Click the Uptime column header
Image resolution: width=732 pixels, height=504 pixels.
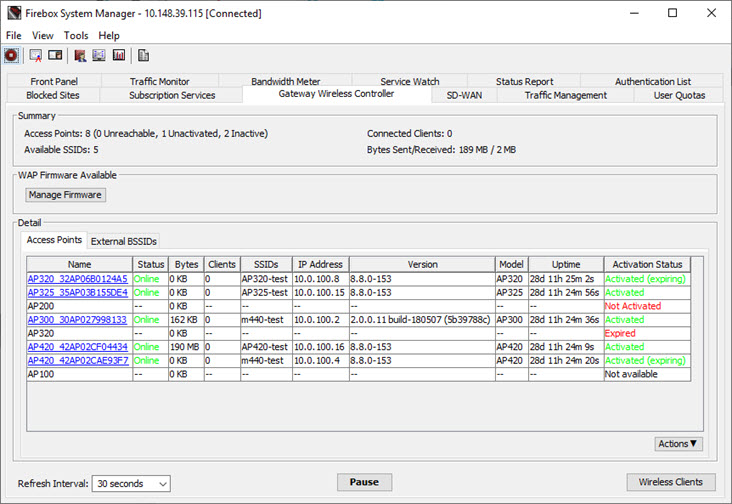[x=565, y=265]
